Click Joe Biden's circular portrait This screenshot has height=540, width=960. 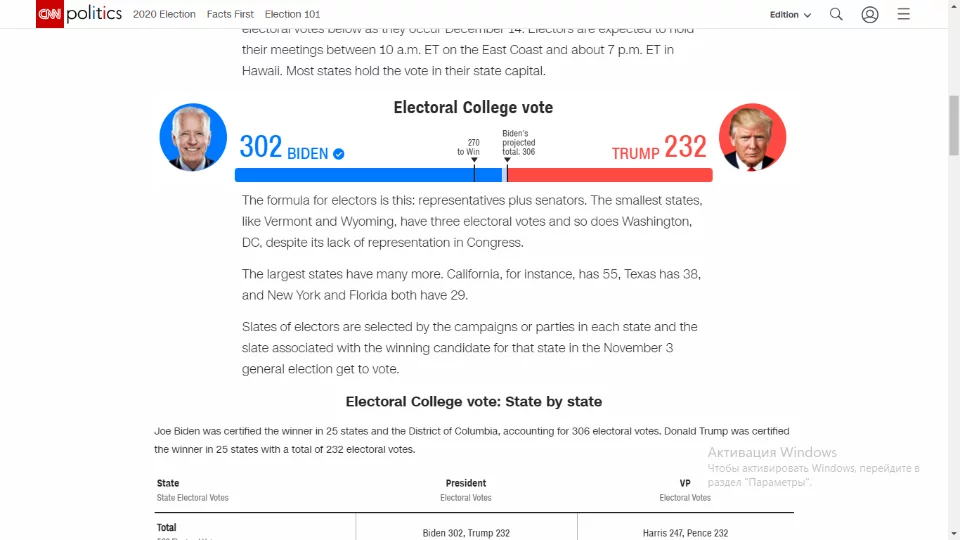(x=193, y=137)
